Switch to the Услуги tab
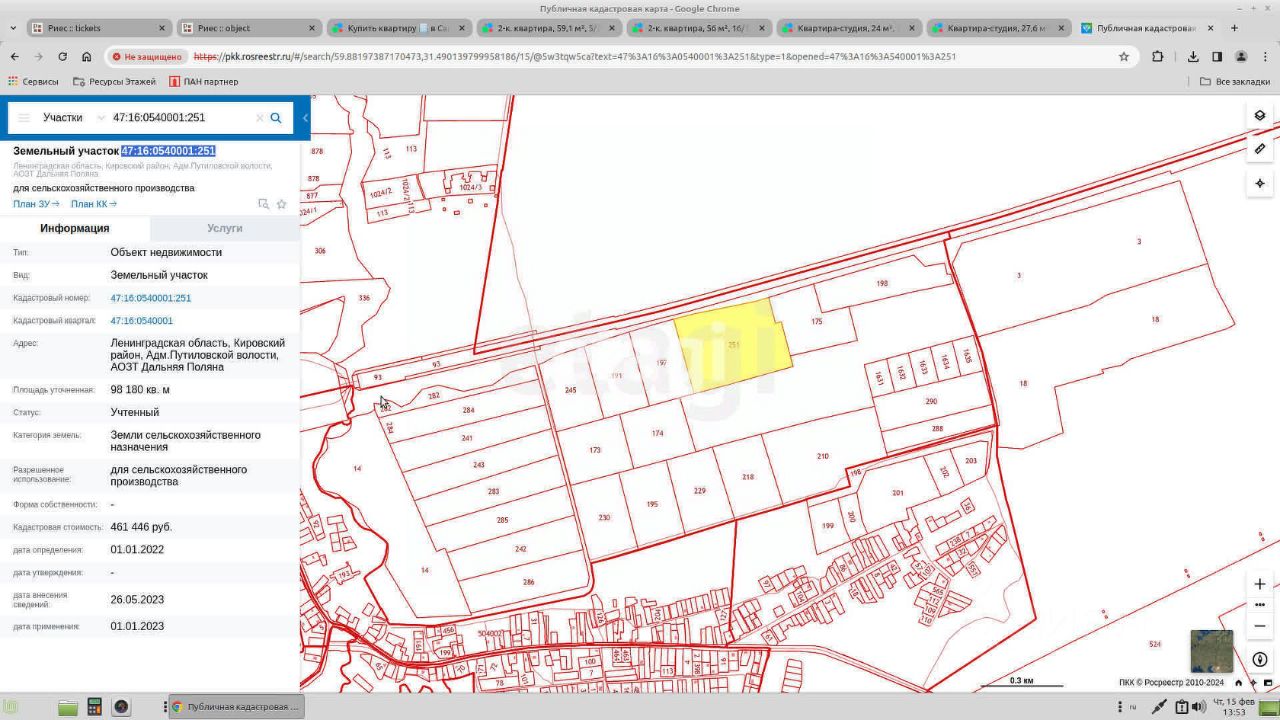This screenshot has width=1280, height=720. click(224, 228)
